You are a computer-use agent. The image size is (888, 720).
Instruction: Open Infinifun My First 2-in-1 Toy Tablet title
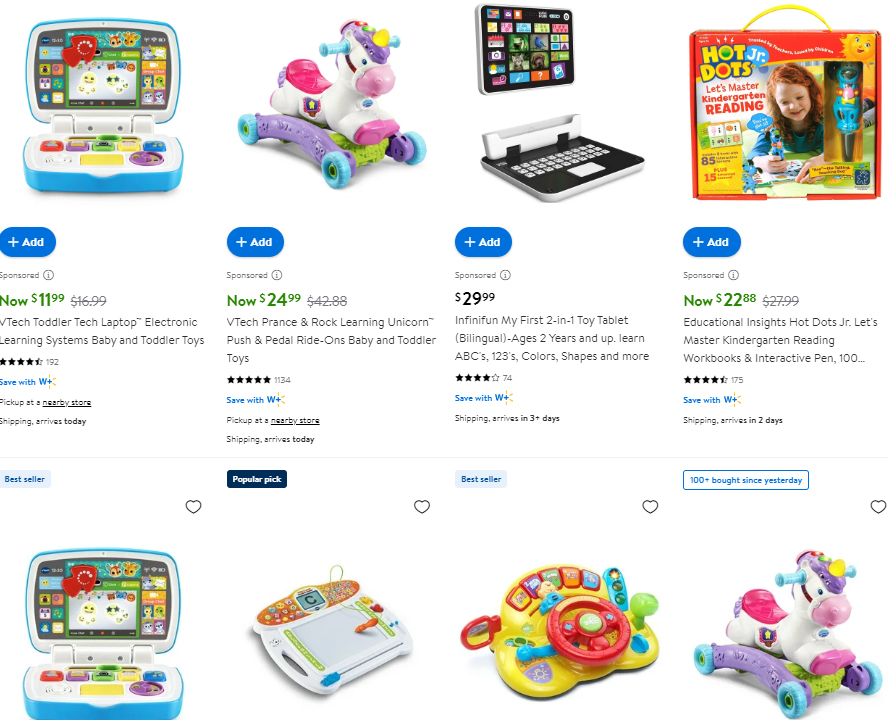point(552,338)
